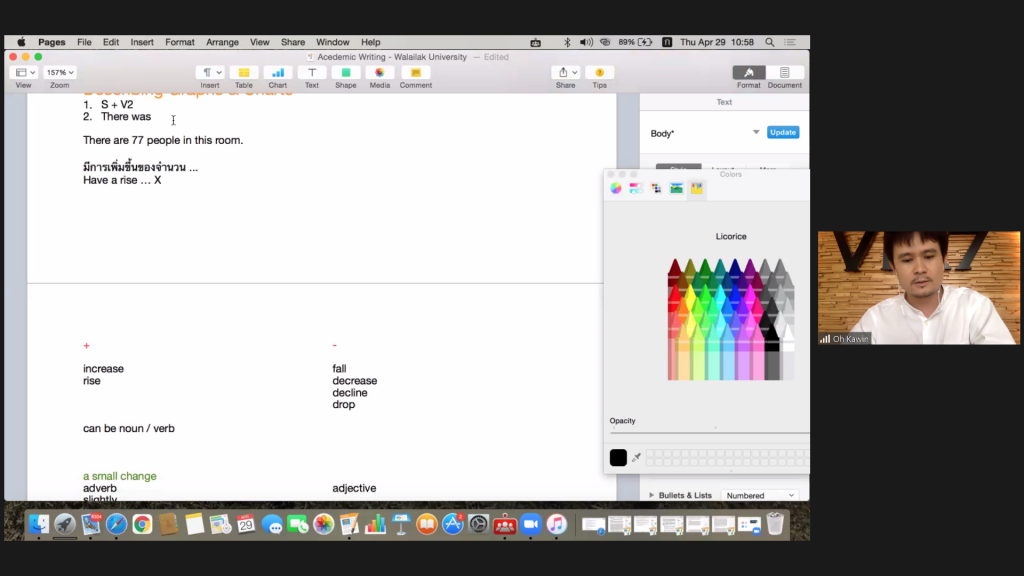Open the Zoom 157% dropdown
Screen dimensions: 1024x576
pyautogui.click(x=60, y=73)
